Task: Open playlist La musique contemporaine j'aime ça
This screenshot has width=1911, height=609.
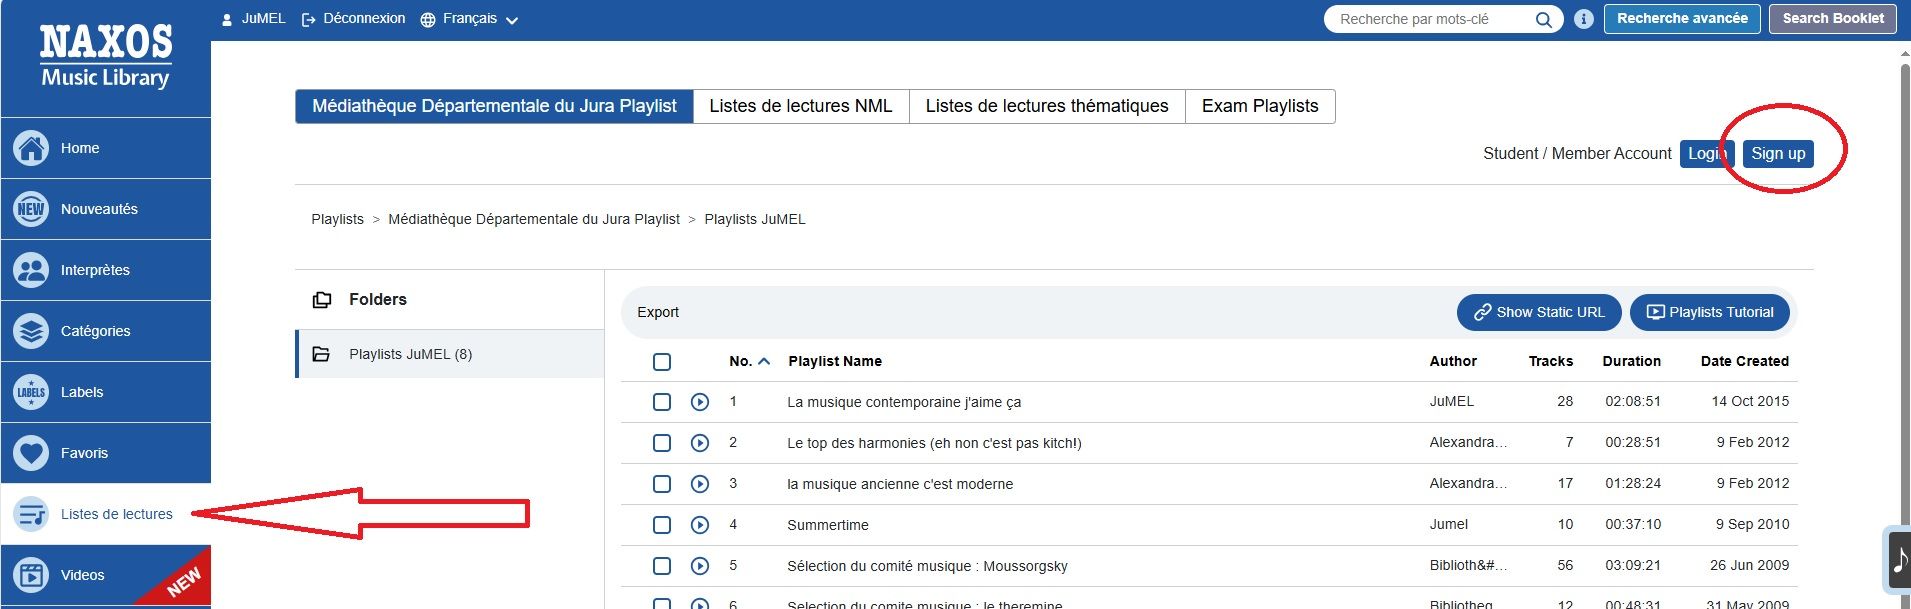Action: (904, 402)
